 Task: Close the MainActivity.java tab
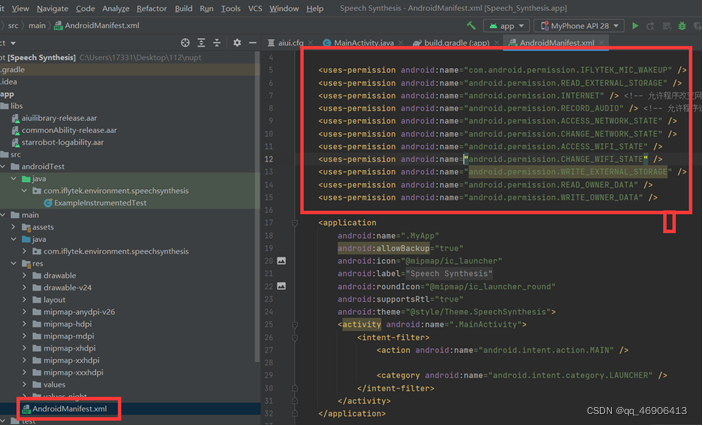coord(401,43)
